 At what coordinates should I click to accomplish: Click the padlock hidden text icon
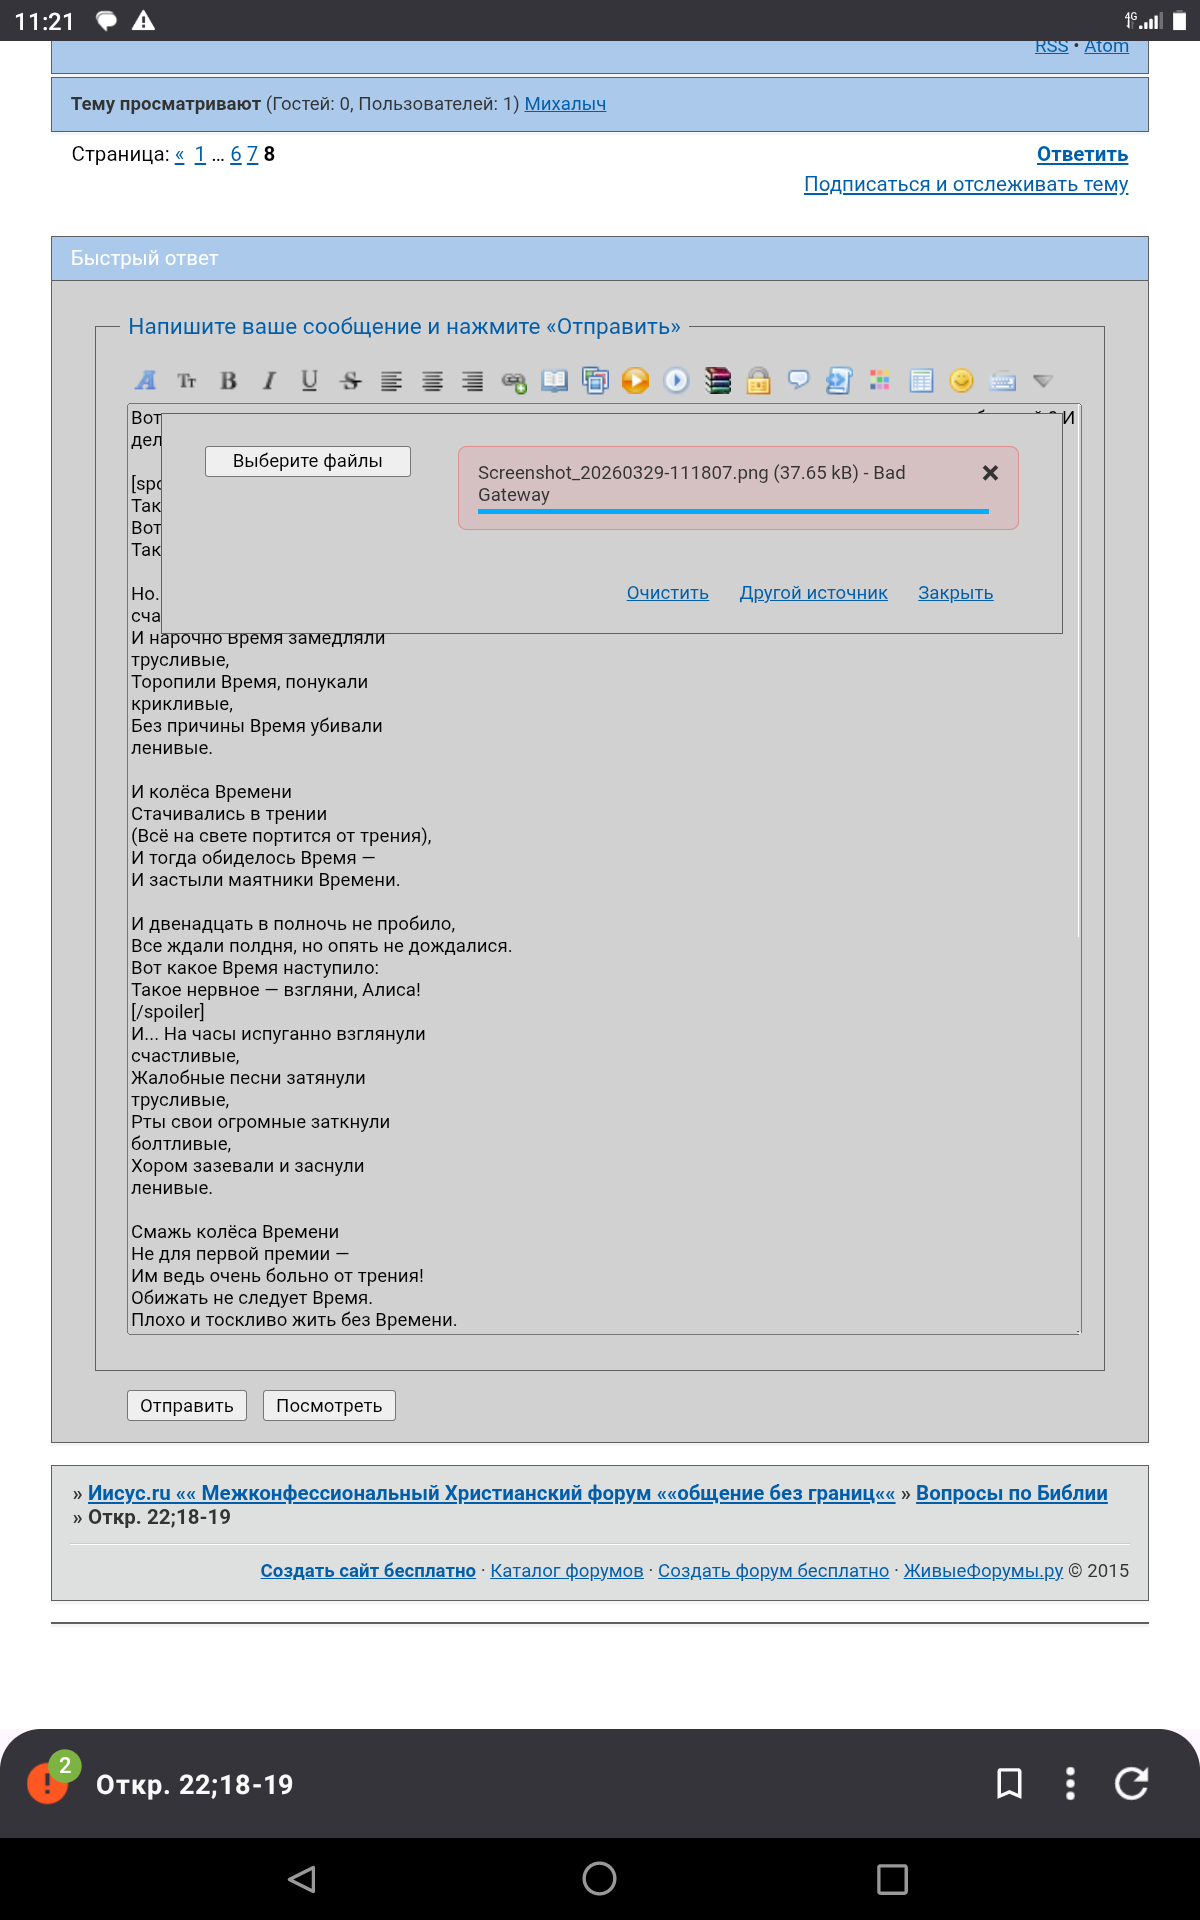758,381
